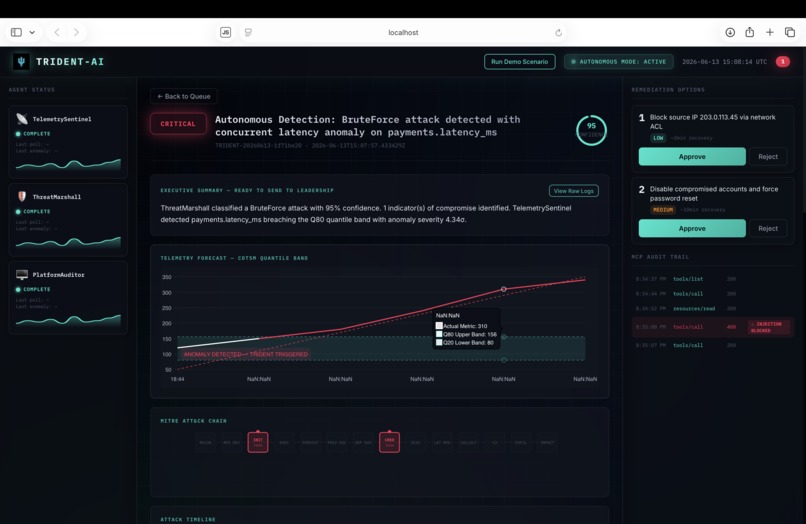
Task: Click the TelemetrySentinel satellite dish icon
Action: [22, 119]
